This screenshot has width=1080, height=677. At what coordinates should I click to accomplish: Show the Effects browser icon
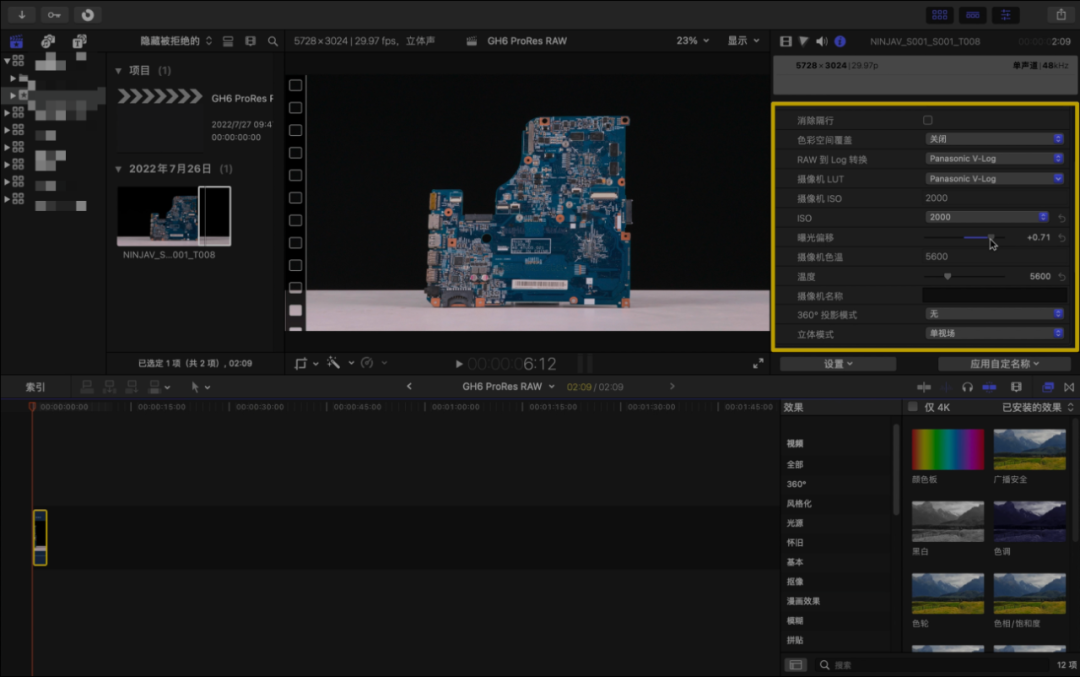tap(1048, 387)
